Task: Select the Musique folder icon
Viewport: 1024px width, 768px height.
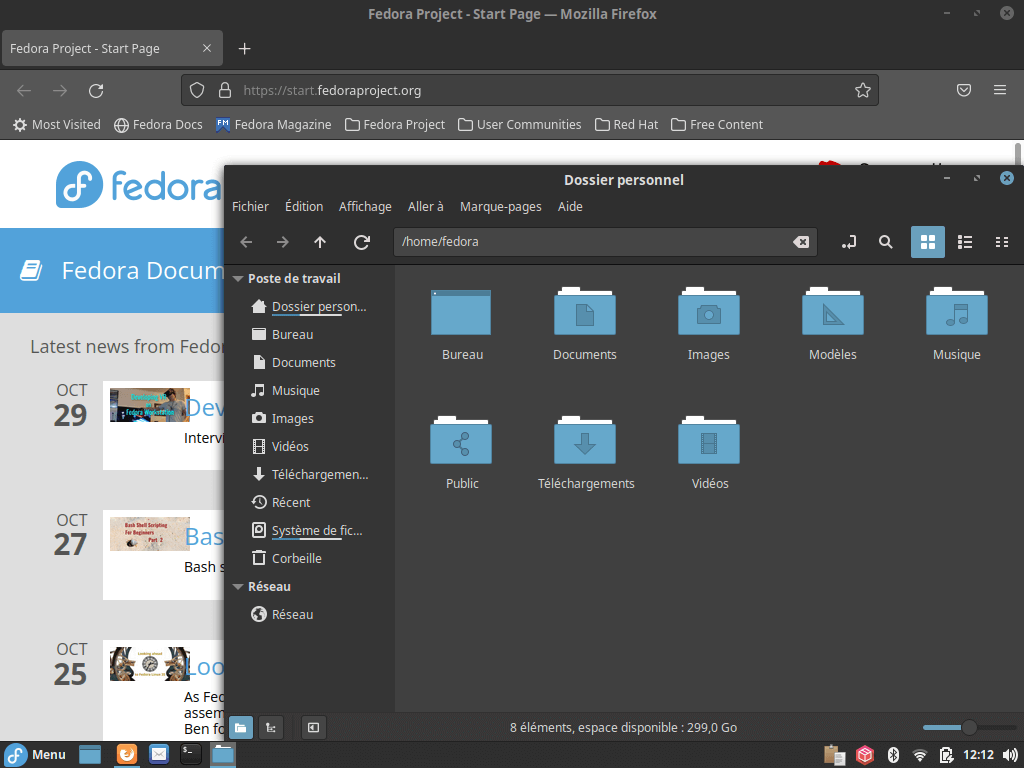Action: pos(957,325)
